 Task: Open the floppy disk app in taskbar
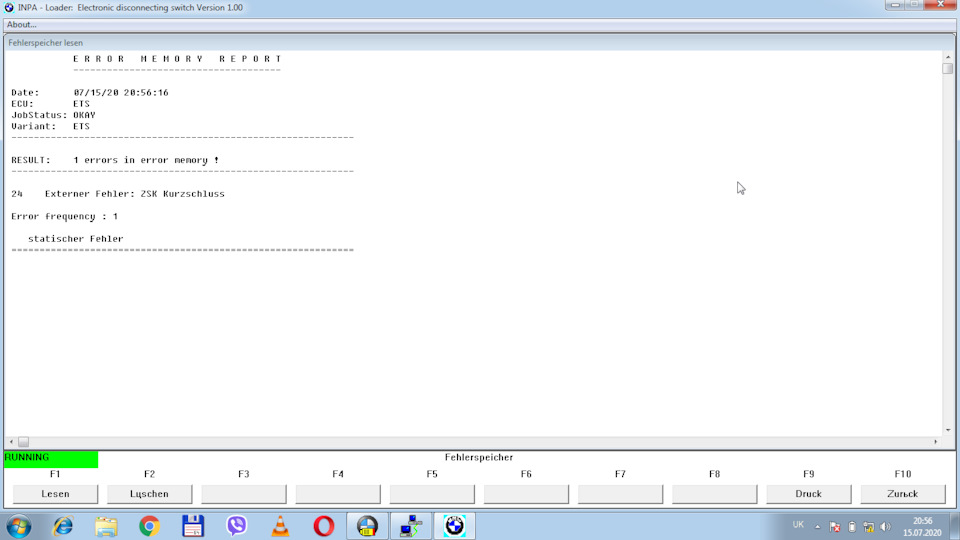193,526
